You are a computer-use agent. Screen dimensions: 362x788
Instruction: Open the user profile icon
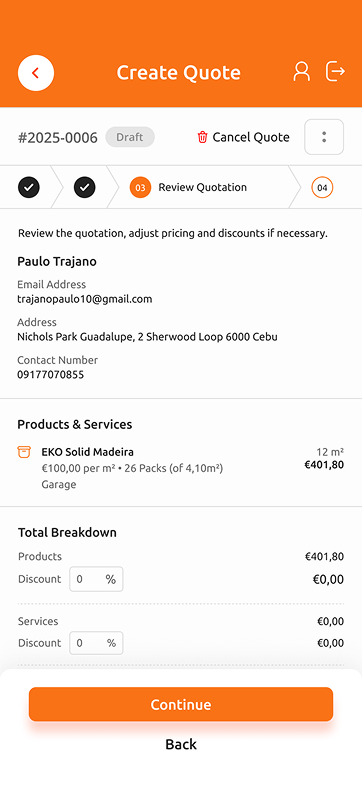pos(302,71)
